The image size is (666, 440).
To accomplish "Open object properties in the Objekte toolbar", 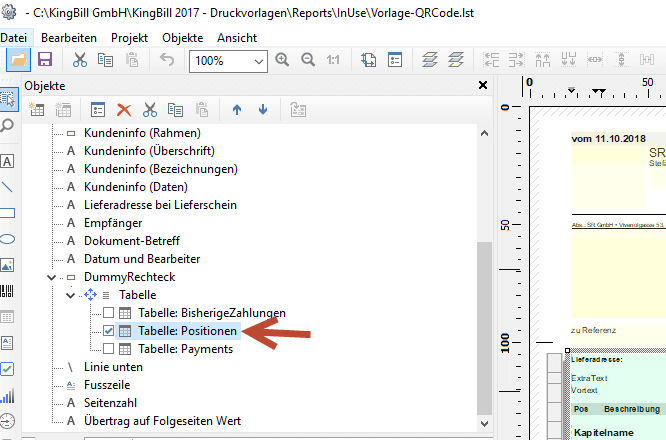I will [x=98, y=110].
